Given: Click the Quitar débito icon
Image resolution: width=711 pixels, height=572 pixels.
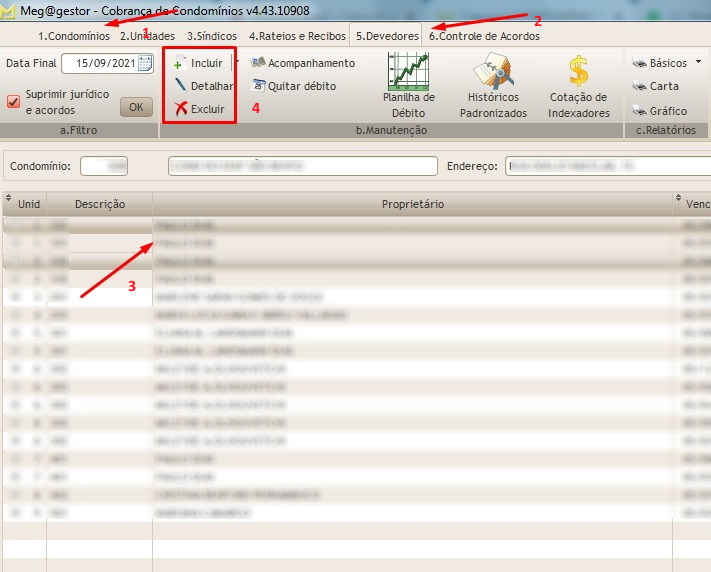Looking at the screenshot, I should pyautogui.click(x=258, y=86).
